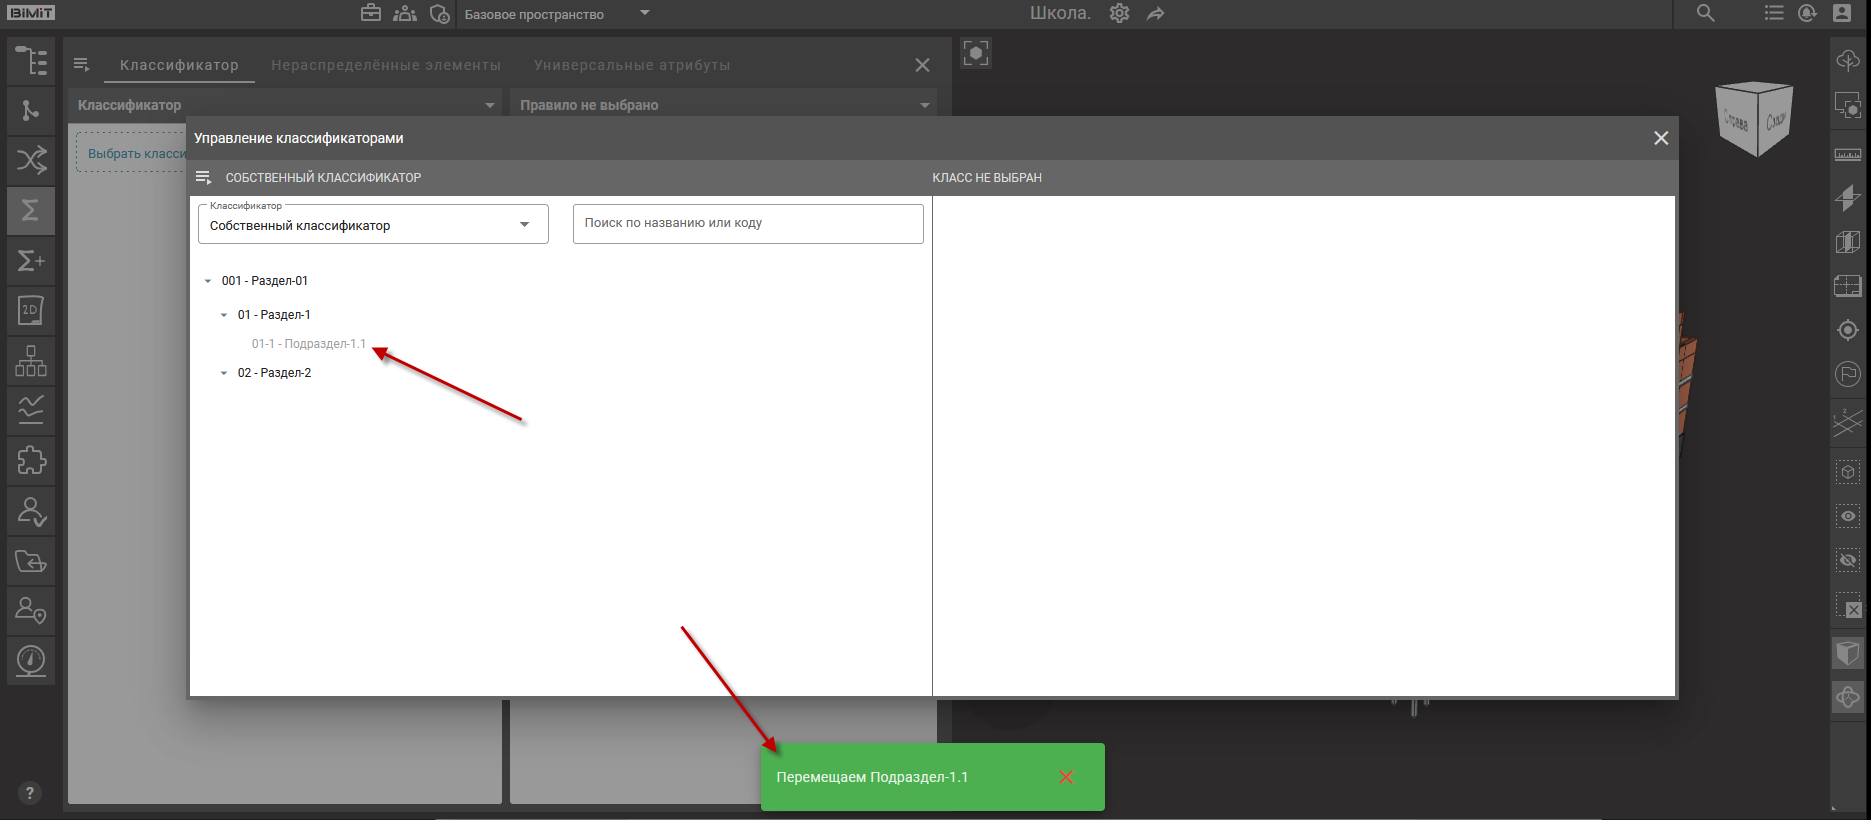This screenshot has height=820, width=1871.
Task: Open the Собственный классификатор dropdown
Action: 373,225
